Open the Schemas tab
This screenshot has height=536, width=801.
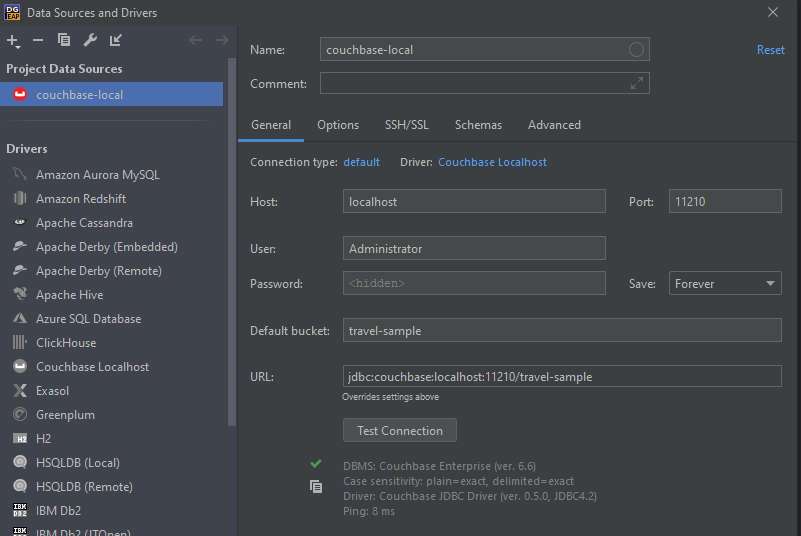pyautogui.click(x=478, y=125)
